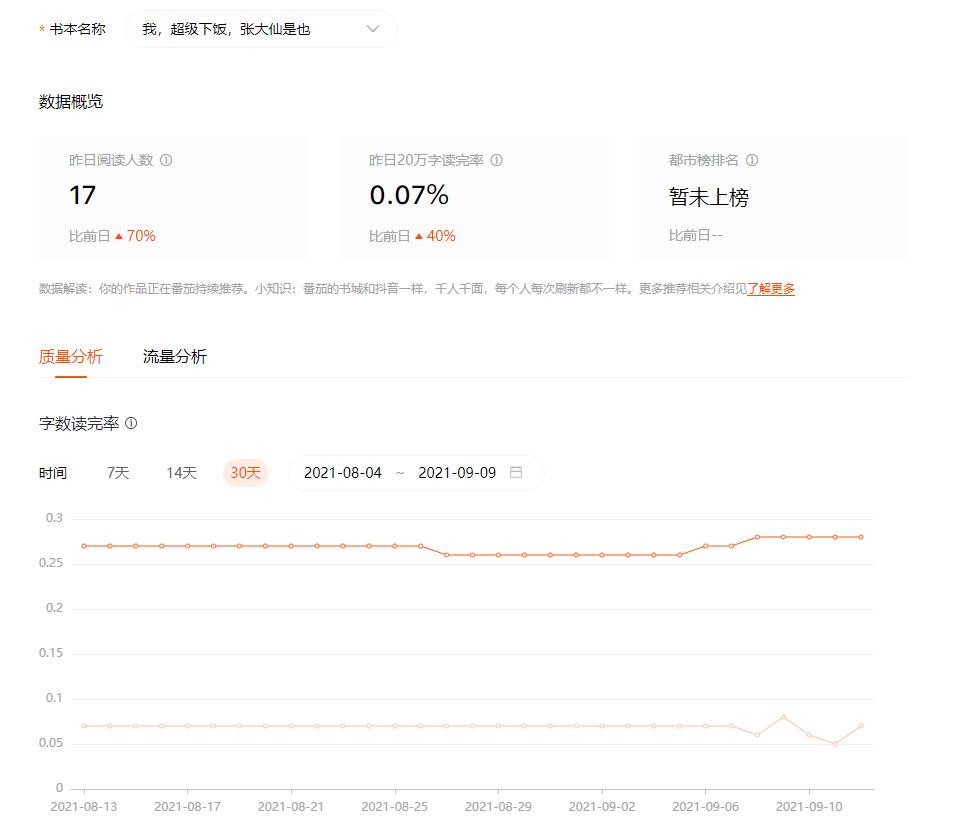
Task: Click the info icon beside 昨日20万字读完率
Action: (x=497, y=159)
